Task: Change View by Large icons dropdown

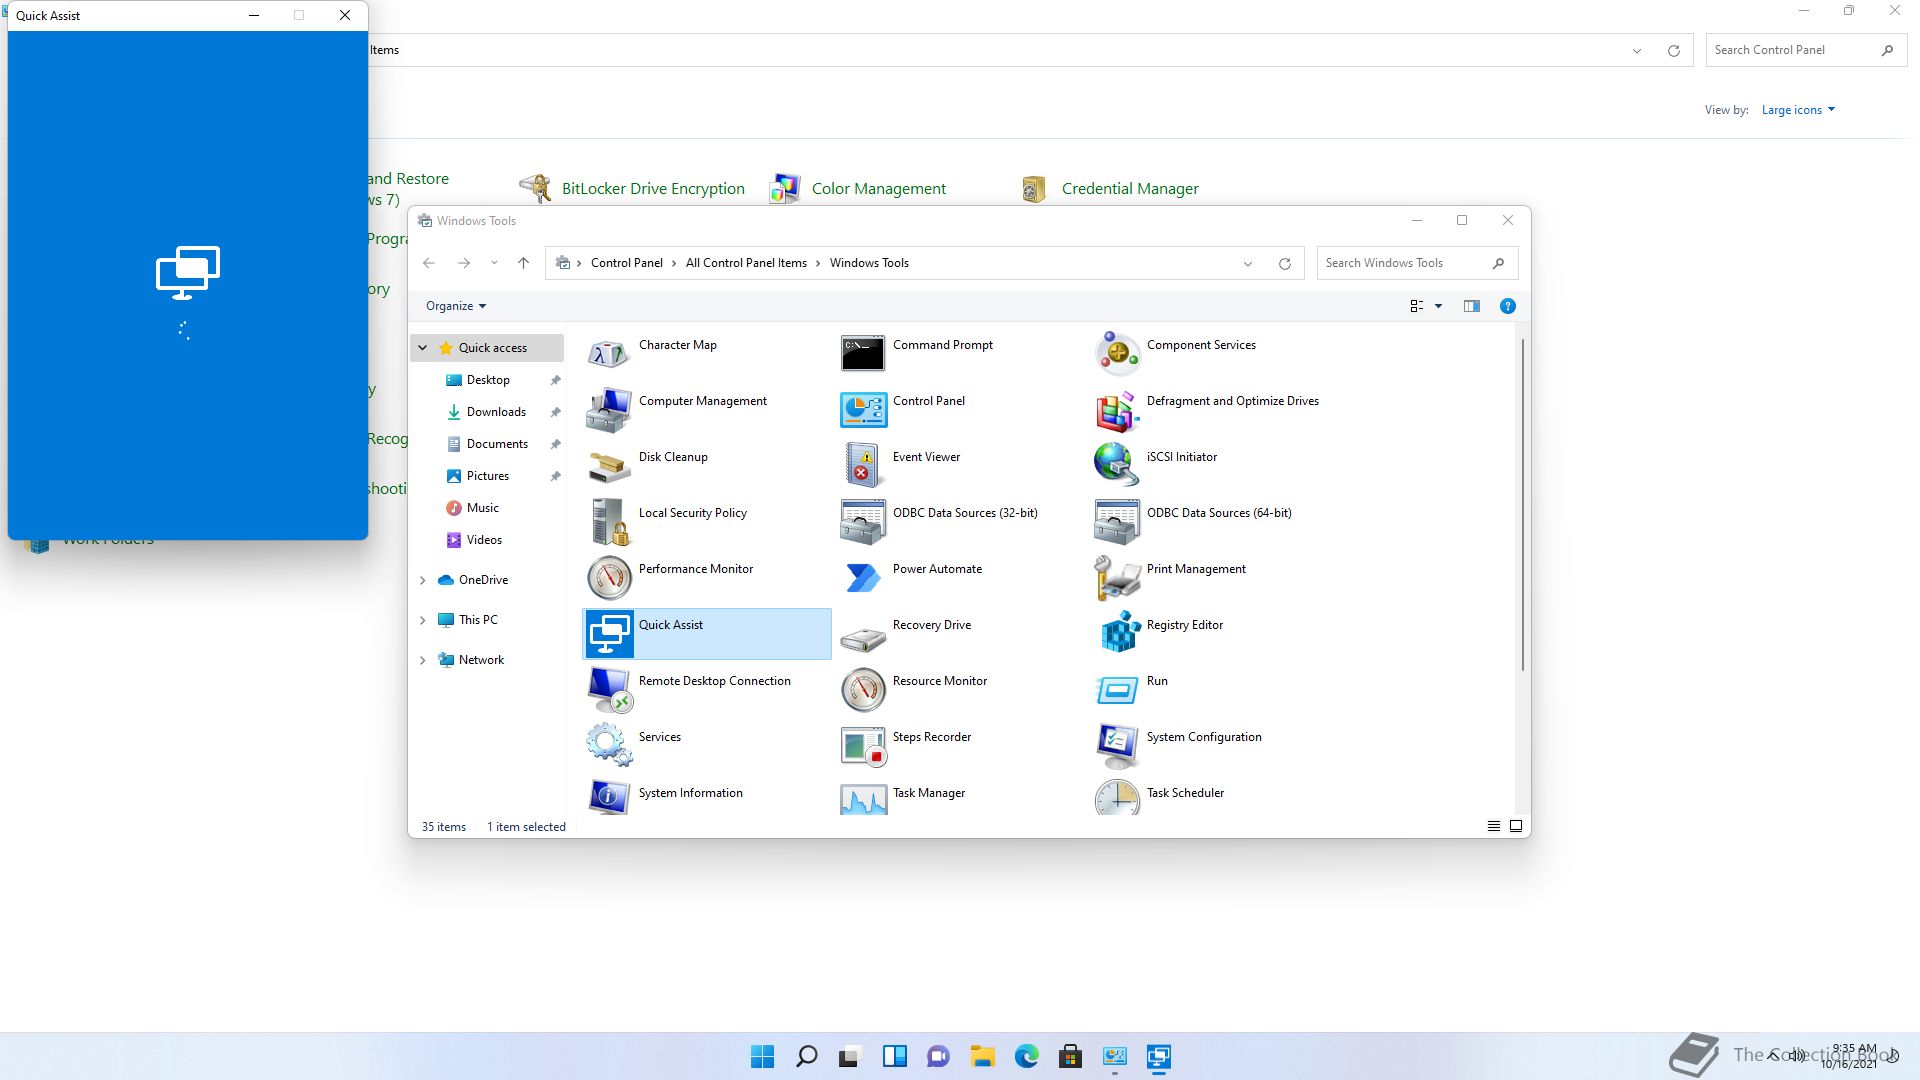Action: click(x=1798, y=110)
